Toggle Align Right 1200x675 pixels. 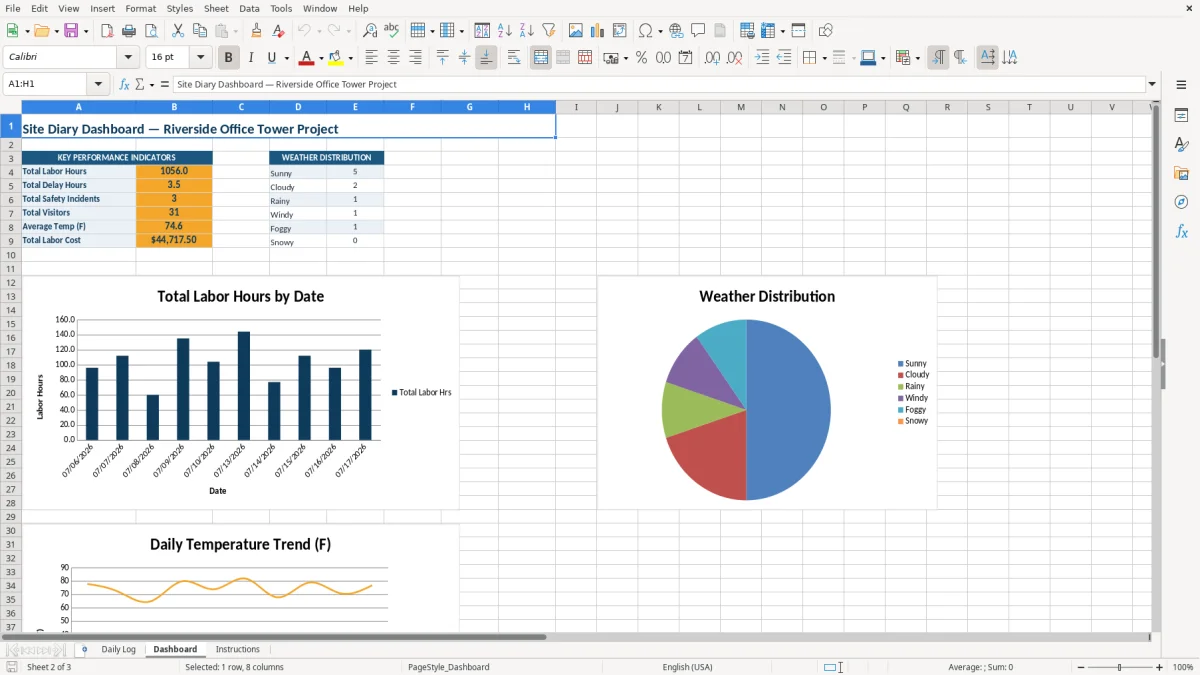point(415,58)
